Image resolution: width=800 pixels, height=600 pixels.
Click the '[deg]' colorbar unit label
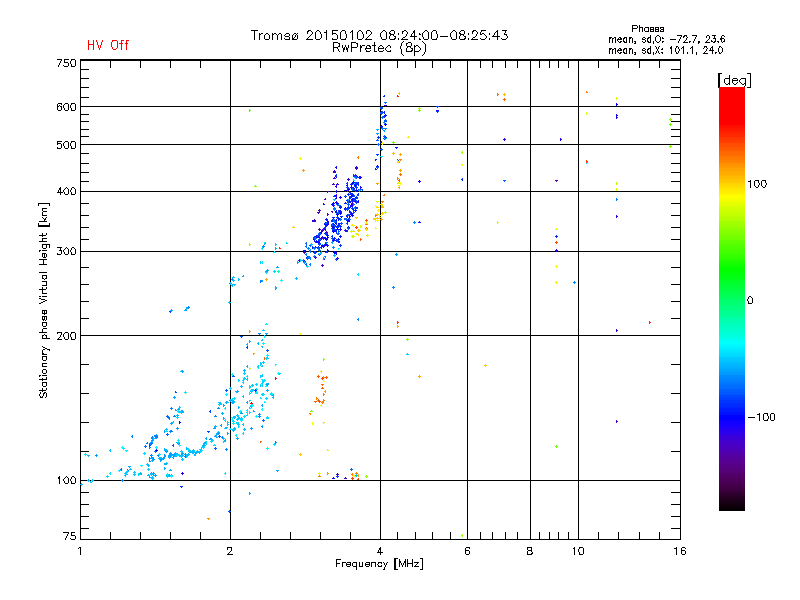[734, 80]
